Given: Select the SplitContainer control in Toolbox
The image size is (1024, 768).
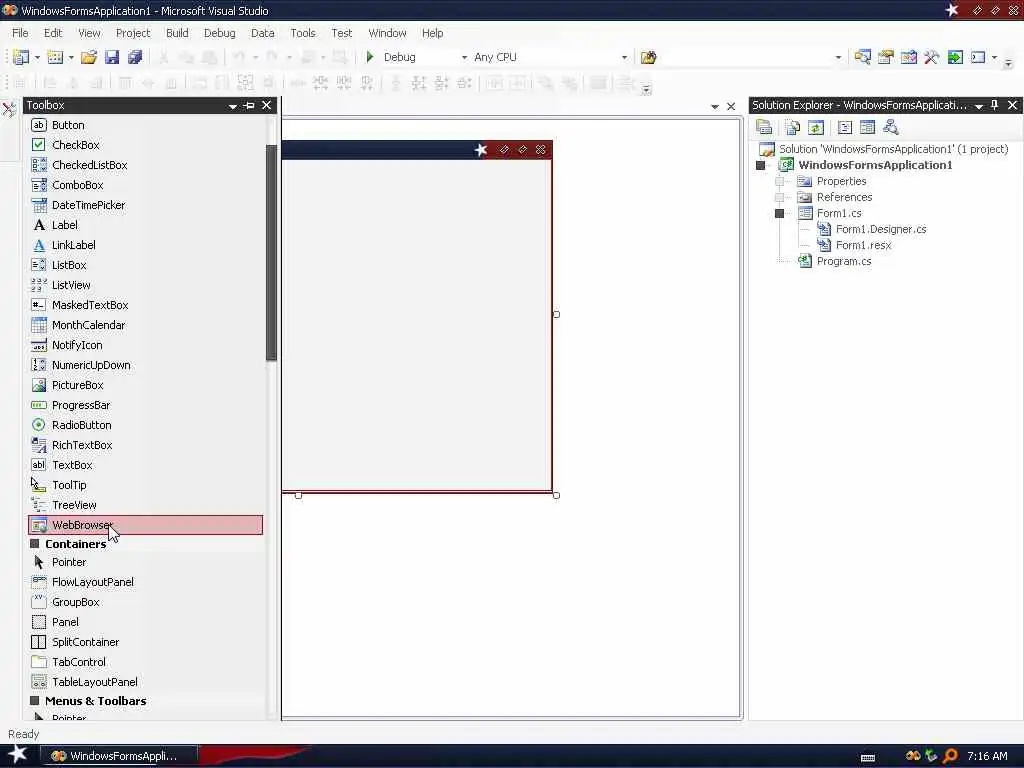Looking at the screenshot, I should 146,642.
